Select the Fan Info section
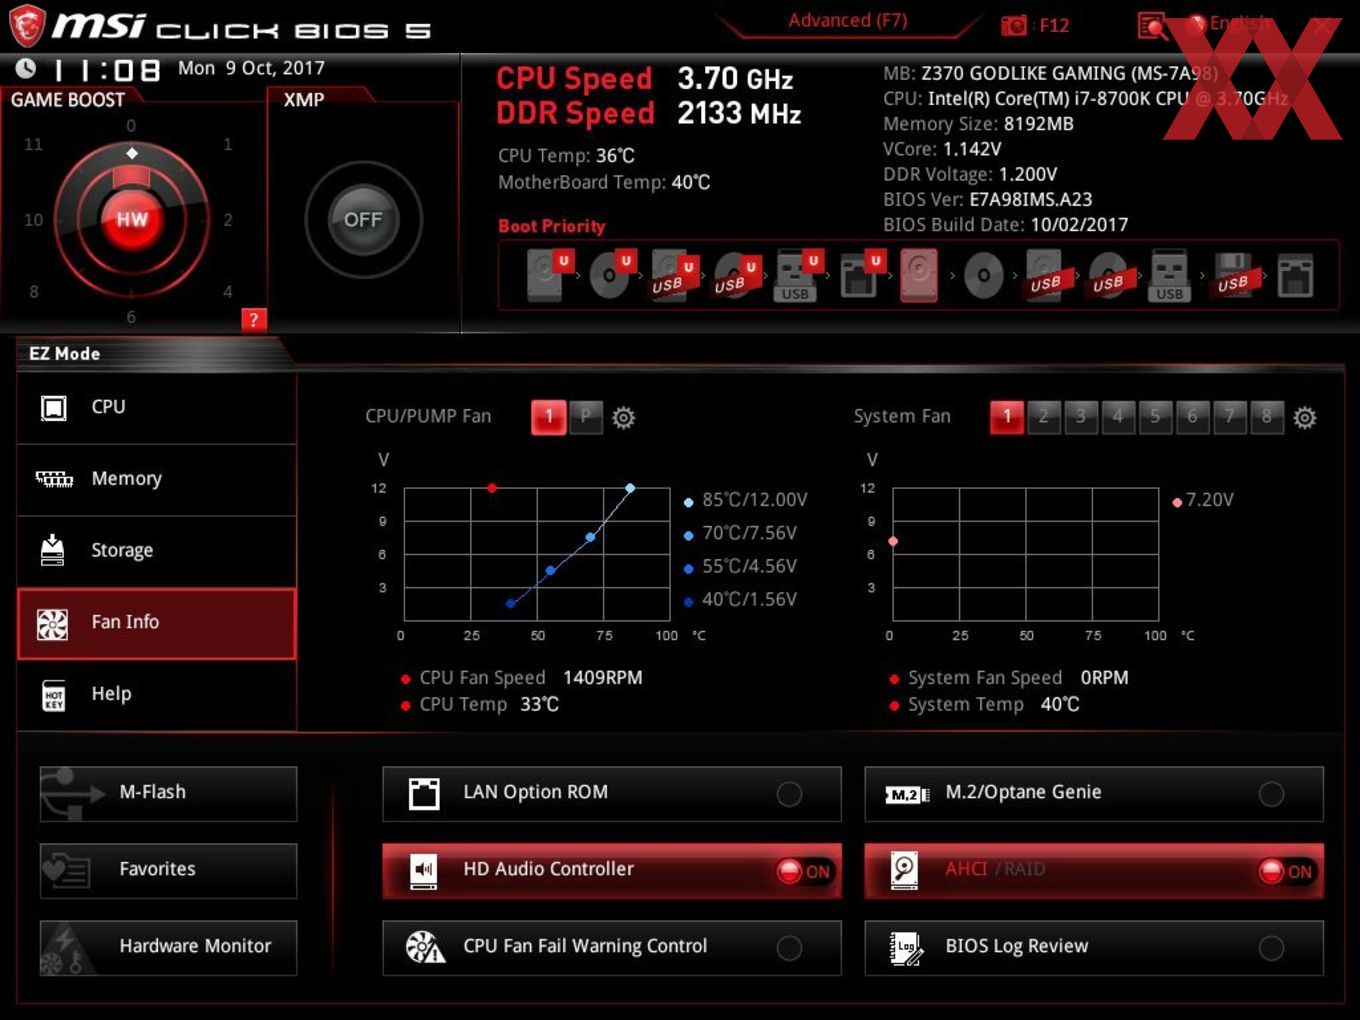 [157, 623]
